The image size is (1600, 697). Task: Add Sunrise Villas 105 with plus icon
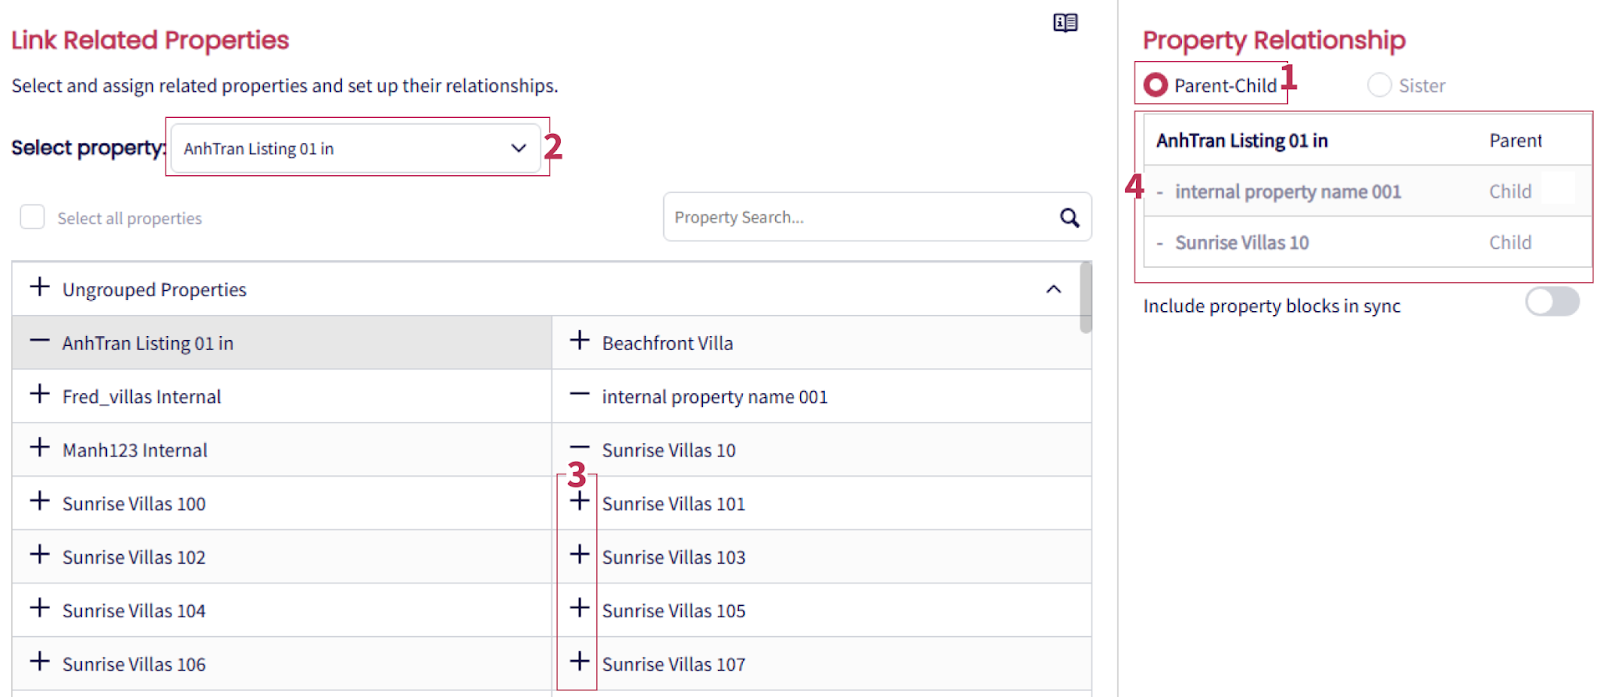[x=579, y=609]
